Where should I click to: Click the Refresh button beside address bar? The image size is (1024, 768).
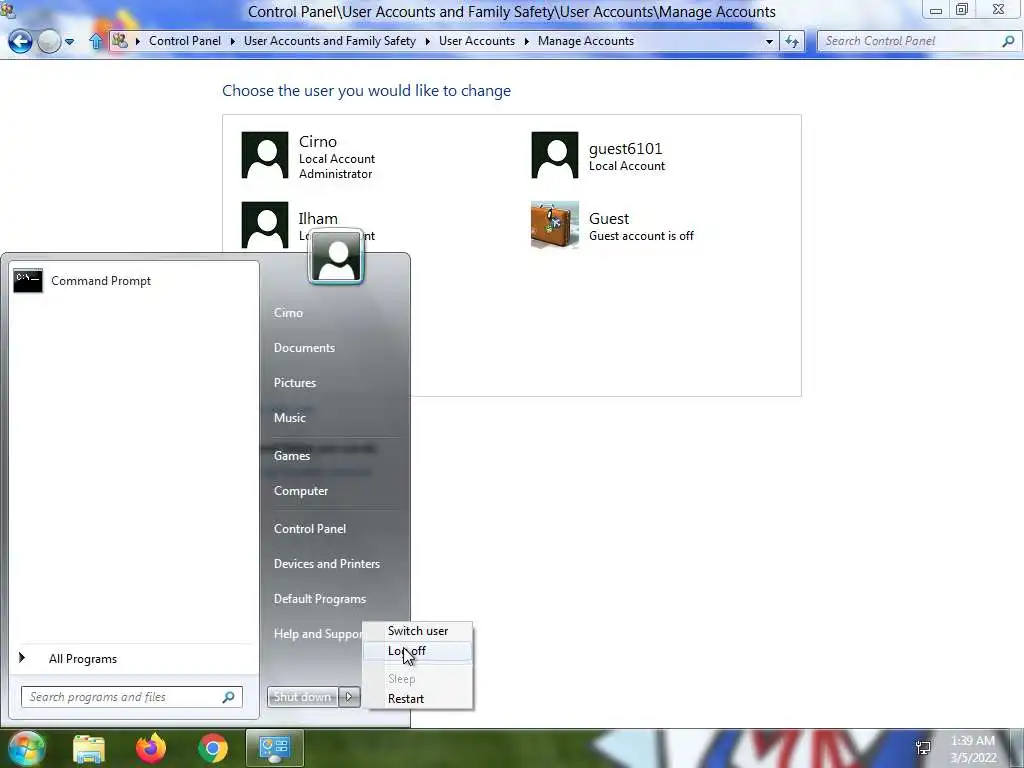coord(792,42)
